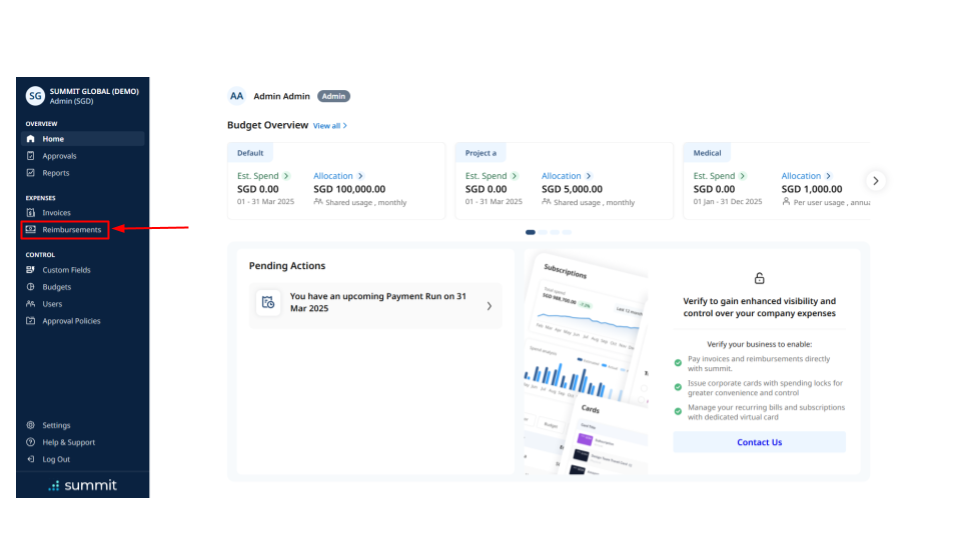Click the Users people icon
Screen dimensions: 960x540
pyautogui.click(x=31, y=304)
